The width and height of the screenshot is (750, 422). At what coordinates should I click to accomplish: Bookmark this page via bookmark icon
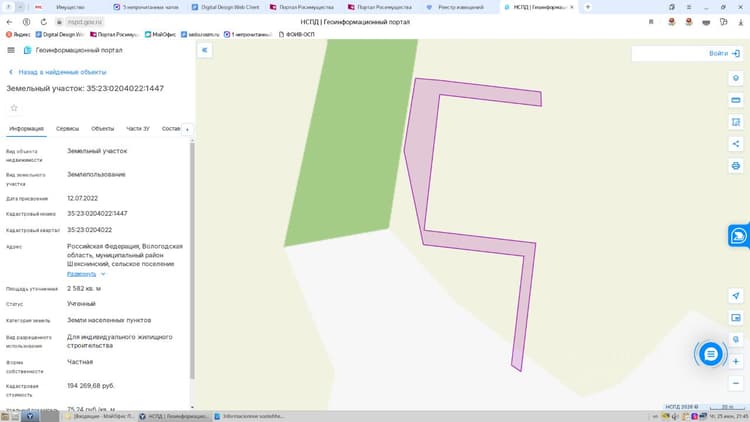click(x=651, y=22)
